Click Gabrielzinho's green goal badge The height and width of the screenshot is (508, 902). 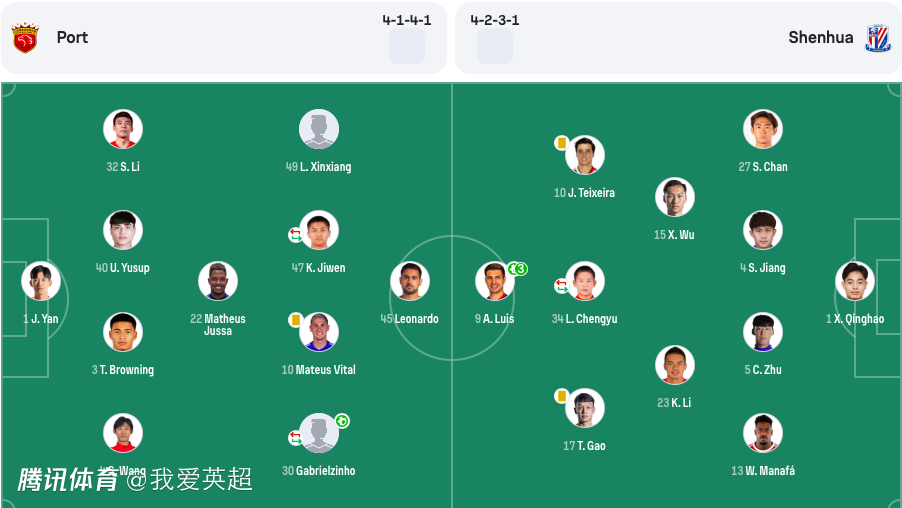342,421
